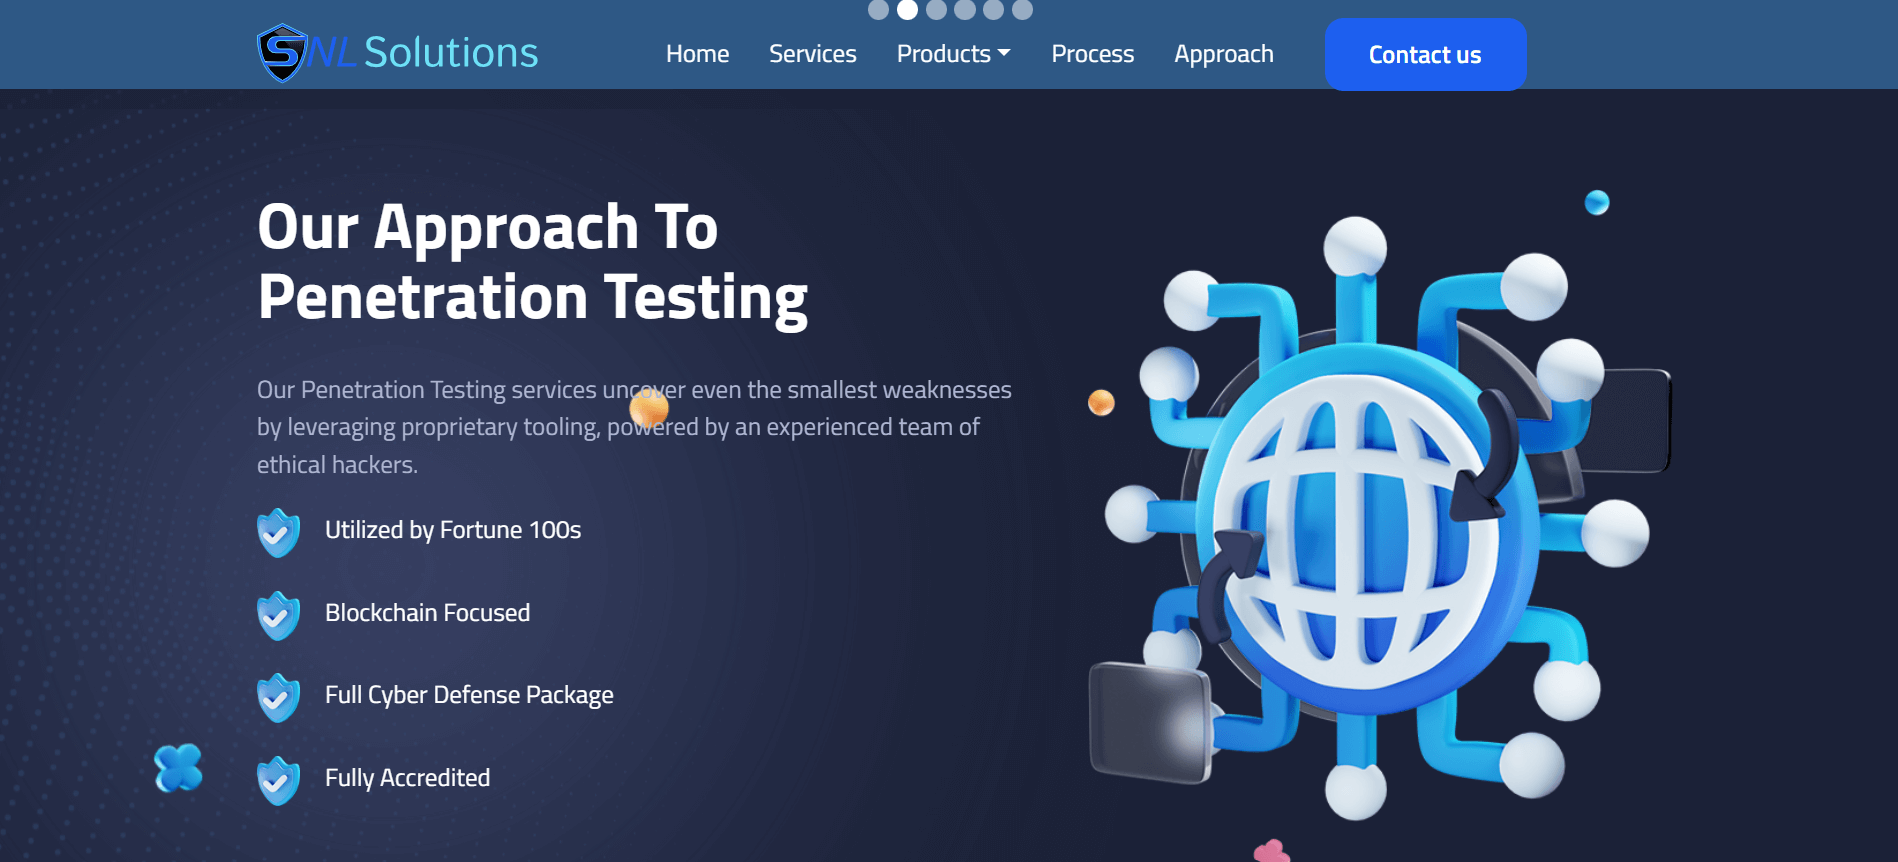Click the SNL shield logo icon

(282, 52)
